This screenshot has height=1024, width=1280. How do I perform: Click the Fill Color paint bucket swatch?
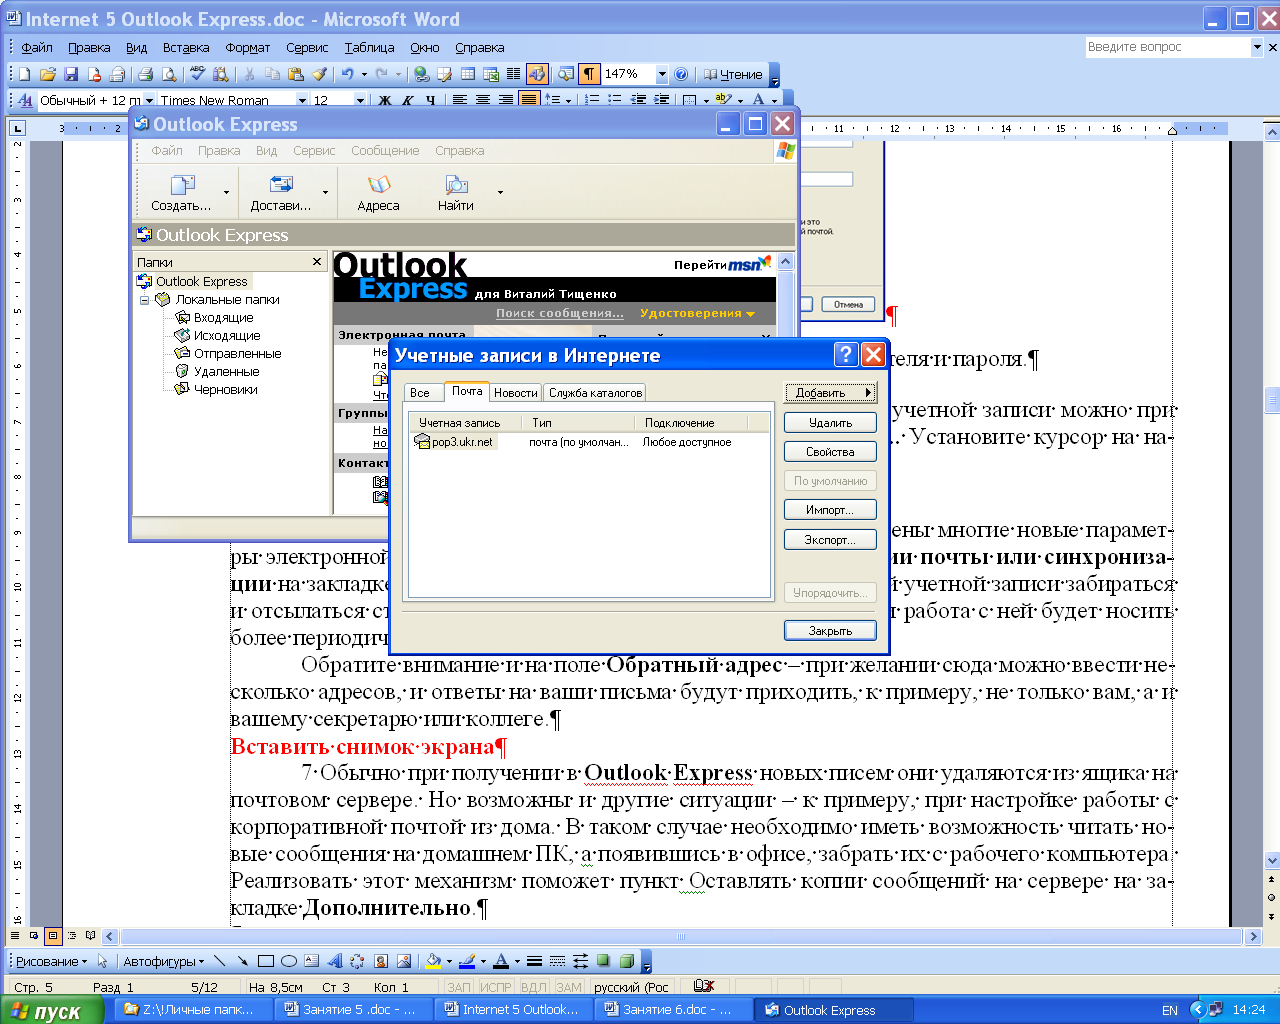click(x=433, y=961)
